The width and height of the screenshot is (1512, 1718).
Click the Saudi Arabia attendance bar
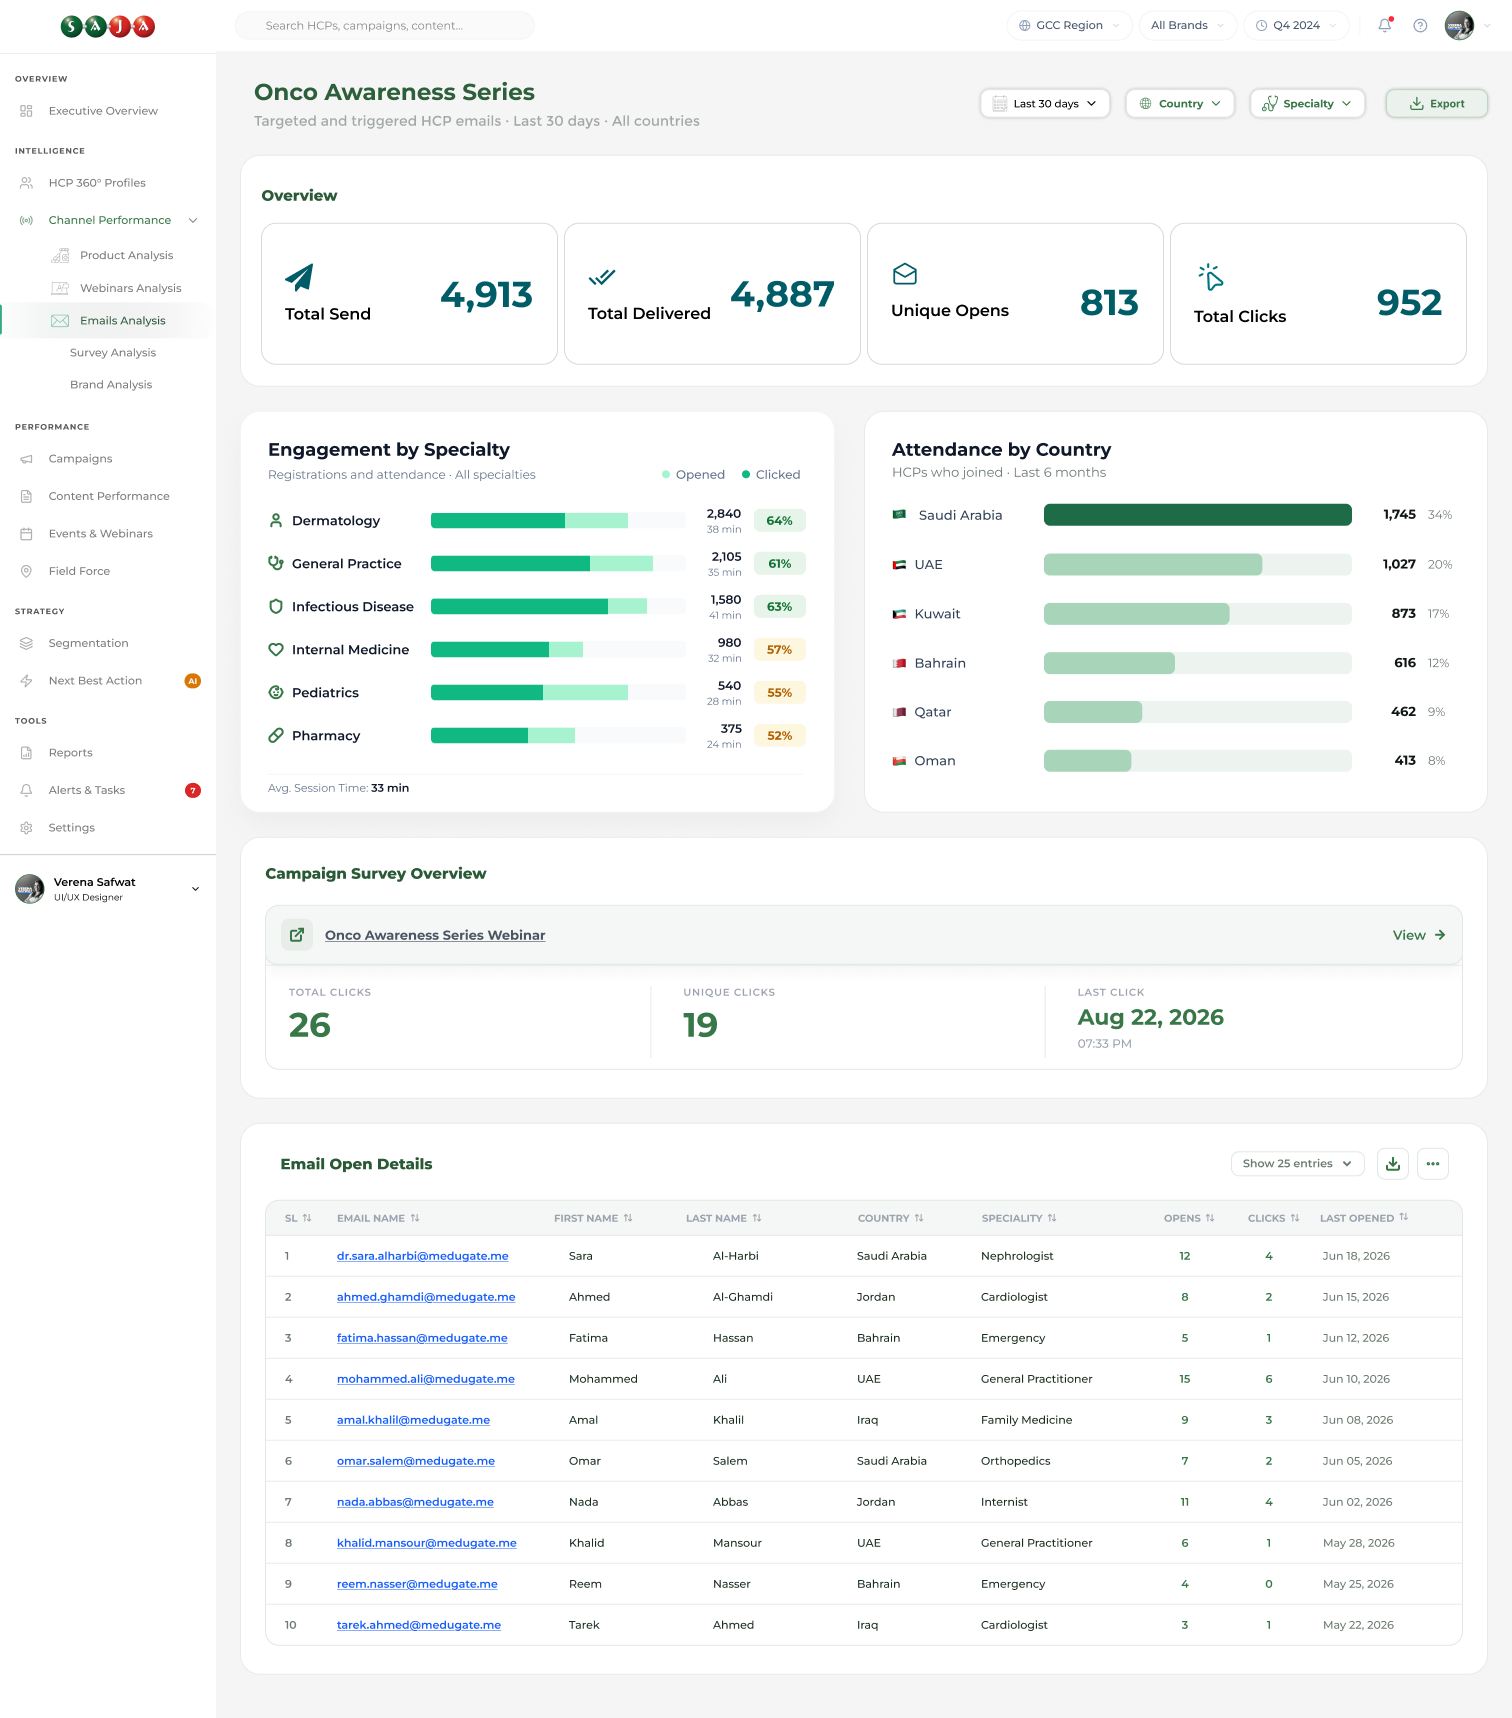coord(1198,515)
